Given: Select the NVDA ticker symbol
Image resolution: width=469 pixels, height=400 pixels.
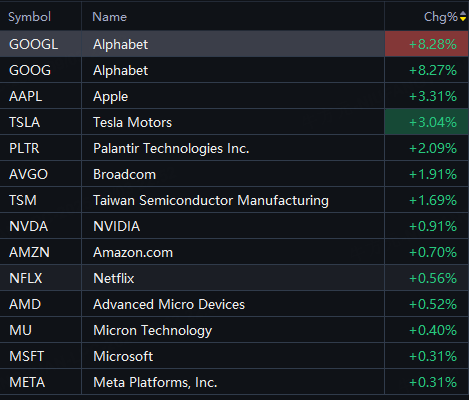Looking at the screenshot, I should [29, 226].
